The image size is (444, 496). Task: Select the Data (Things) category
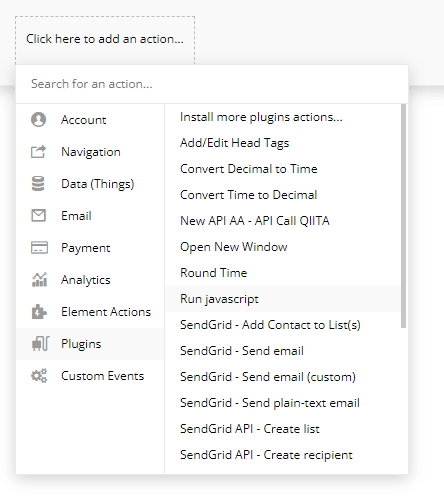tap(90, 184)
